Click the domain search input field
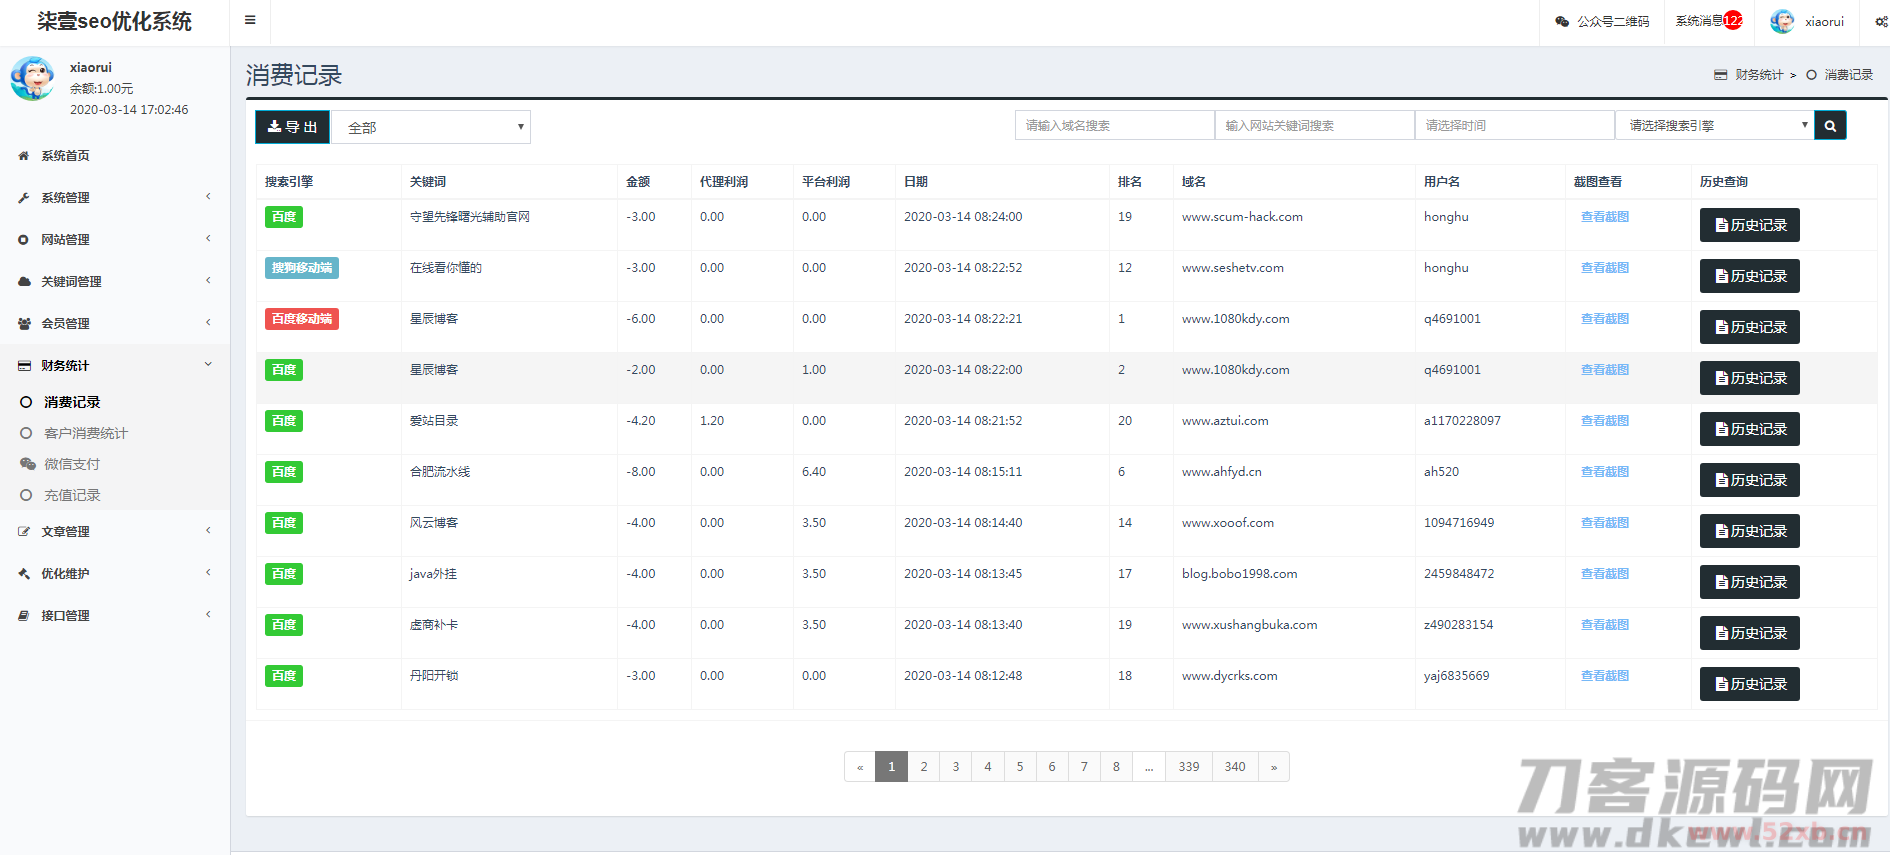This screenshot has height=855, width=1890. pyautogui.click(x=1114, y=126)
